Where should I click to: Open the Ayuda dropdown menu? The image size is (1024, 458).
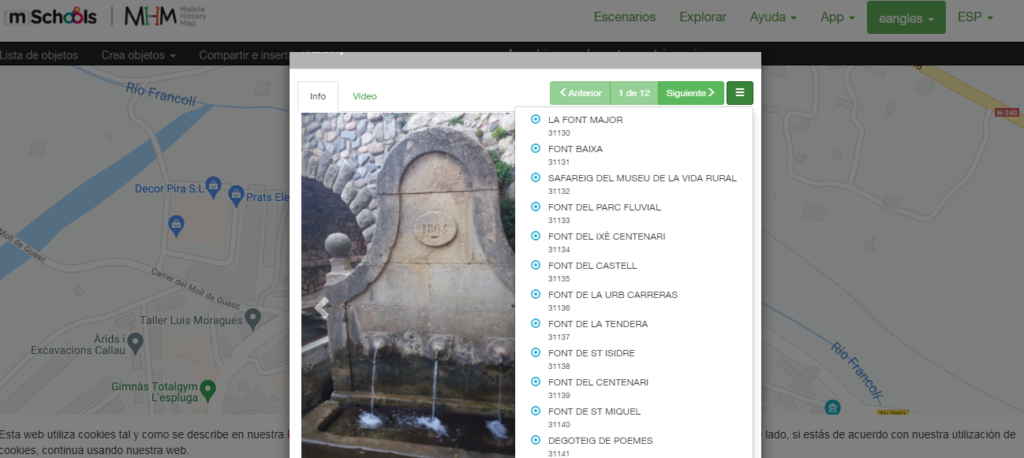click(x=773, y=17)
